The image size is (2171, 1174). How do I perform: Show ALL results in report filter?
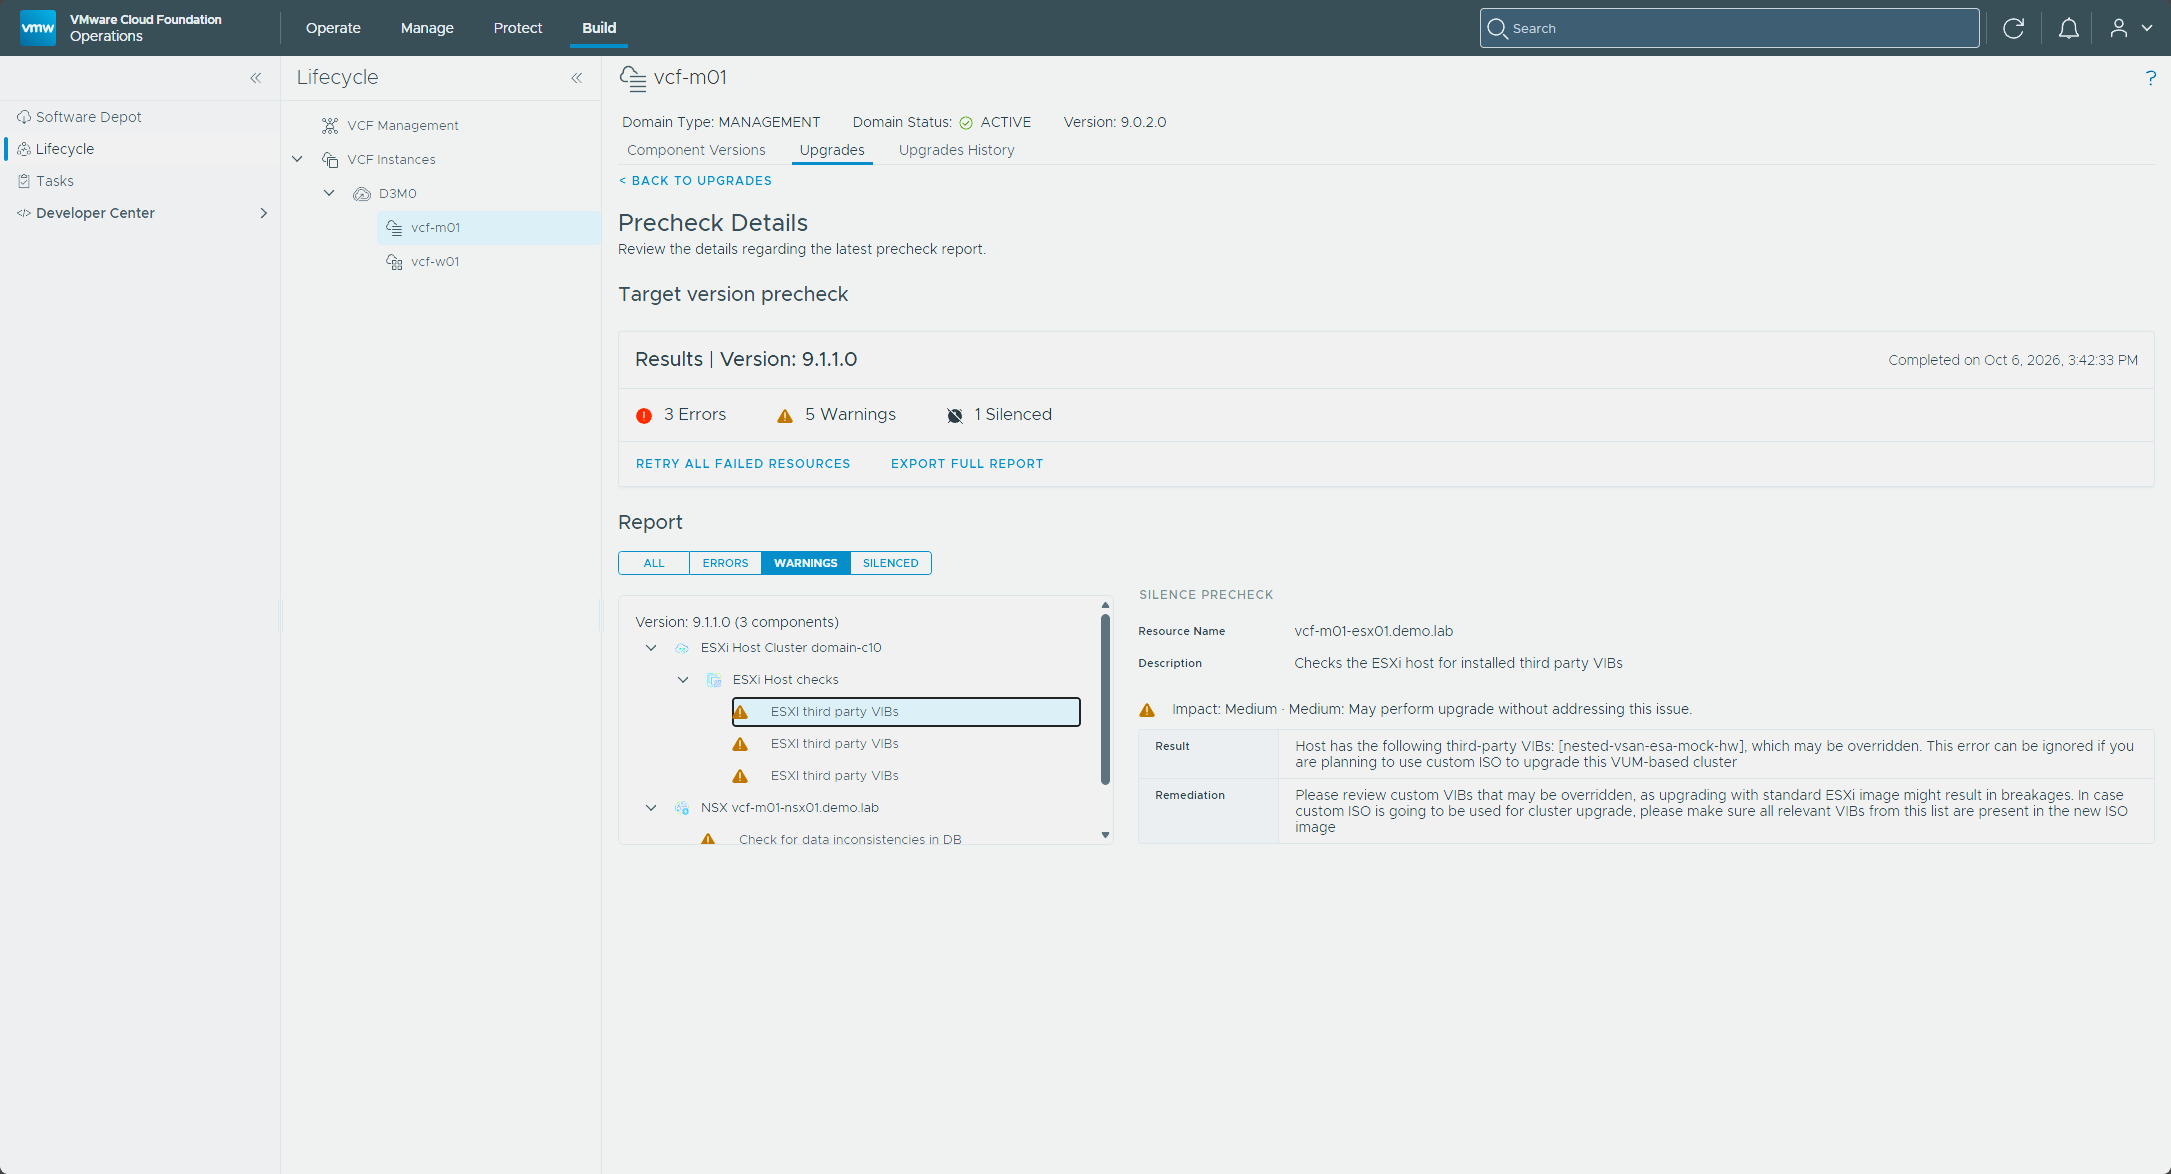[654, 563]
